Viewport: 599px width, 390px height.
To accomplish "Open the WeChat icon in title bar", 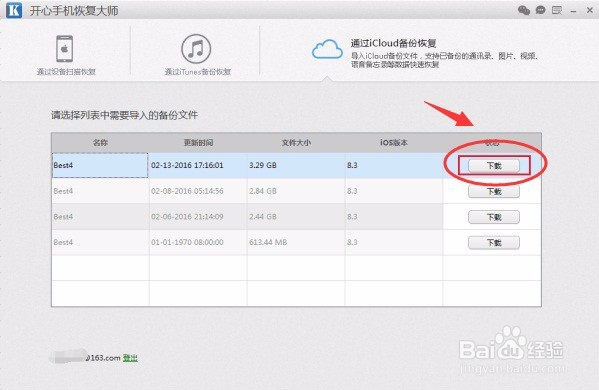I will point(524,10).
